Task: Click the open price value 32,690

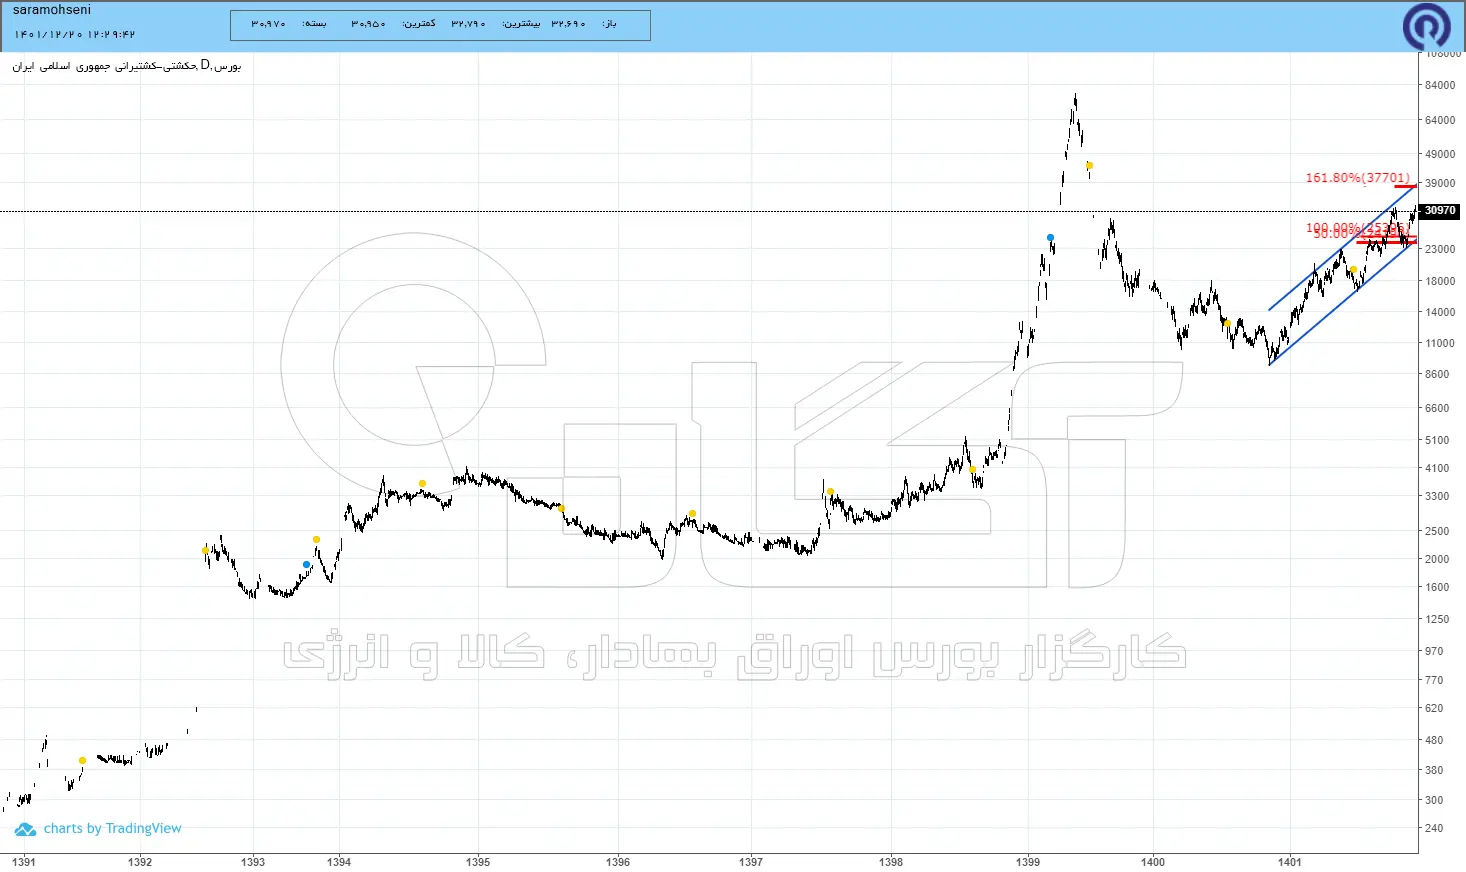Action: [568, 24]
